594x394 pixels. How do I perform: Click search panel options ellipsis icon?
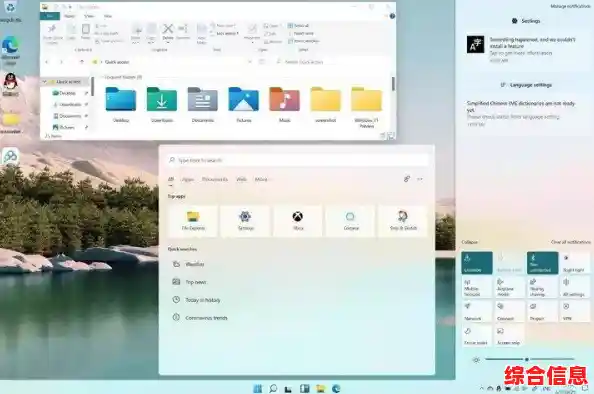pyautogui.click(x=420, y=179)
